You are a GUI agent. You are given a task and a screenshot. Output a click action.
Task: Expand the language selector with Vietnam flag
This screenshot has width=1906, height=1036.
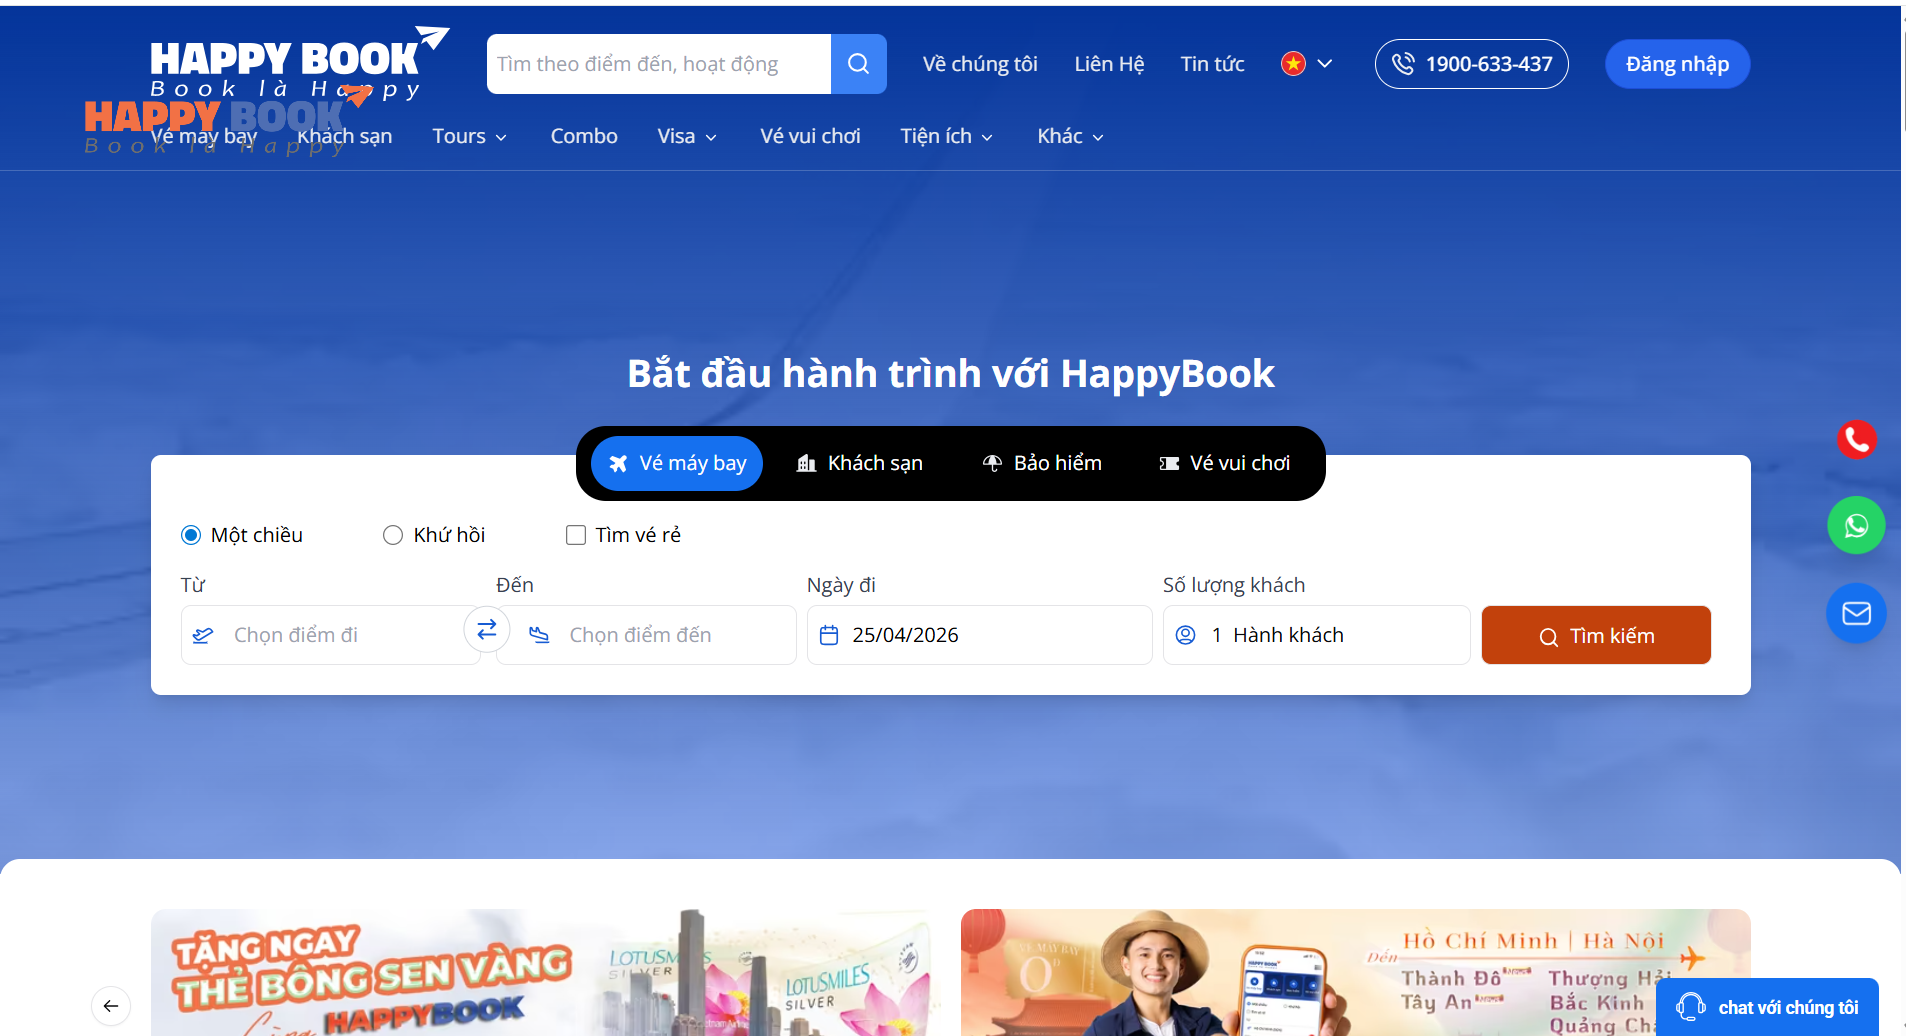coord(1308,63)
